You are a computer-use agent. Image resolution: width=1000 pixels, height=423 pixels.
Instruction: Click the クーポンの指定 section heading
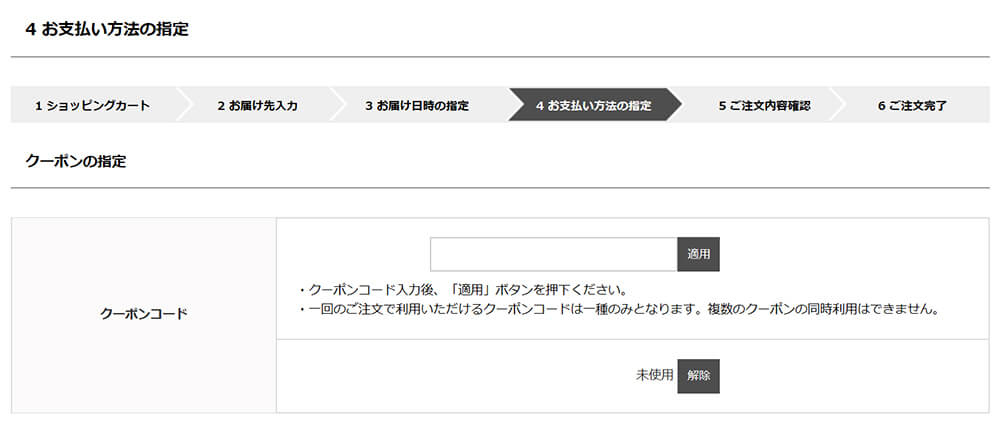point(76,162)
